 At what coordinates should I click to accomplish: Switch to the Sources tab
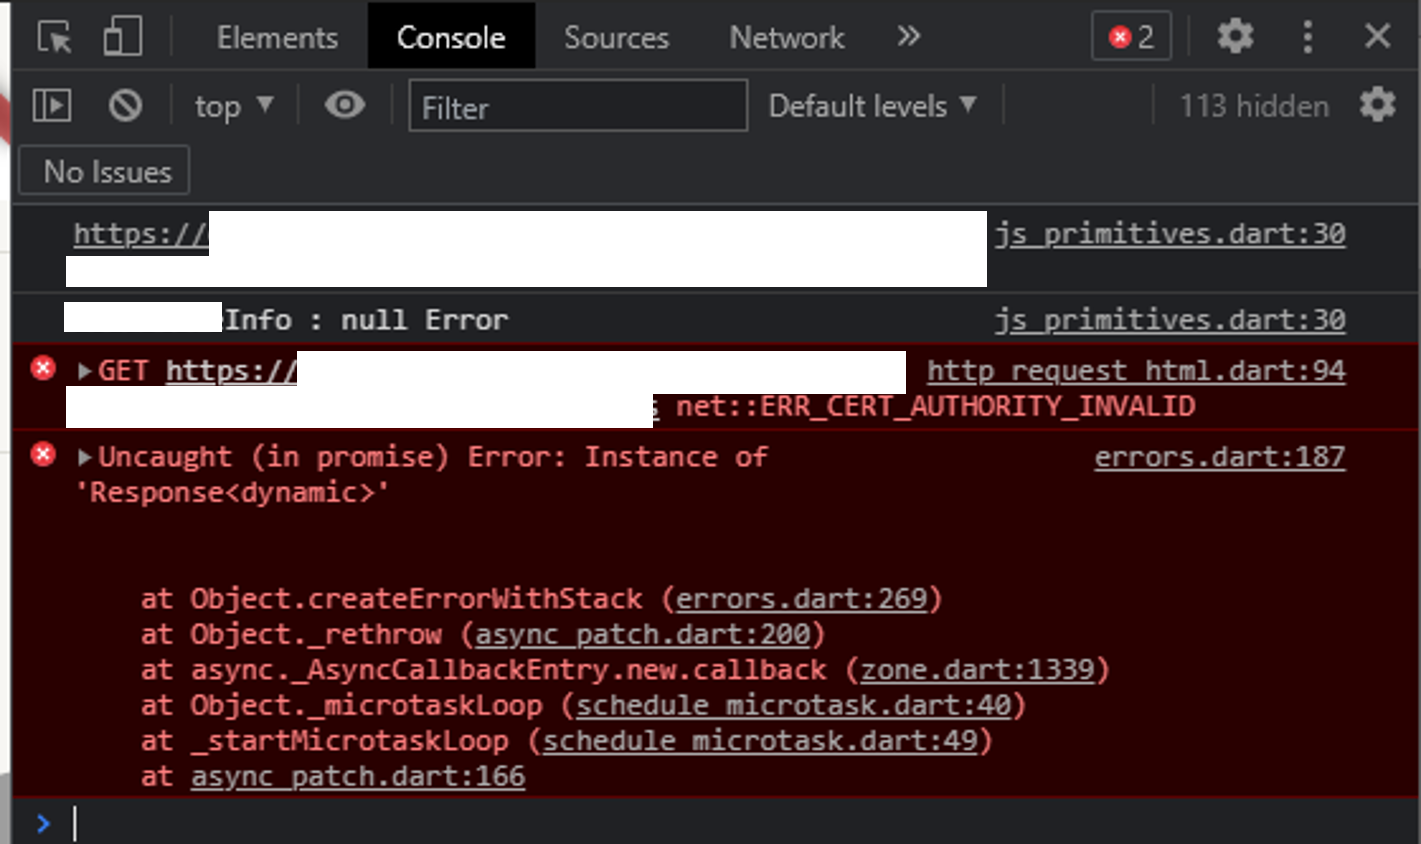click(616, 36)
